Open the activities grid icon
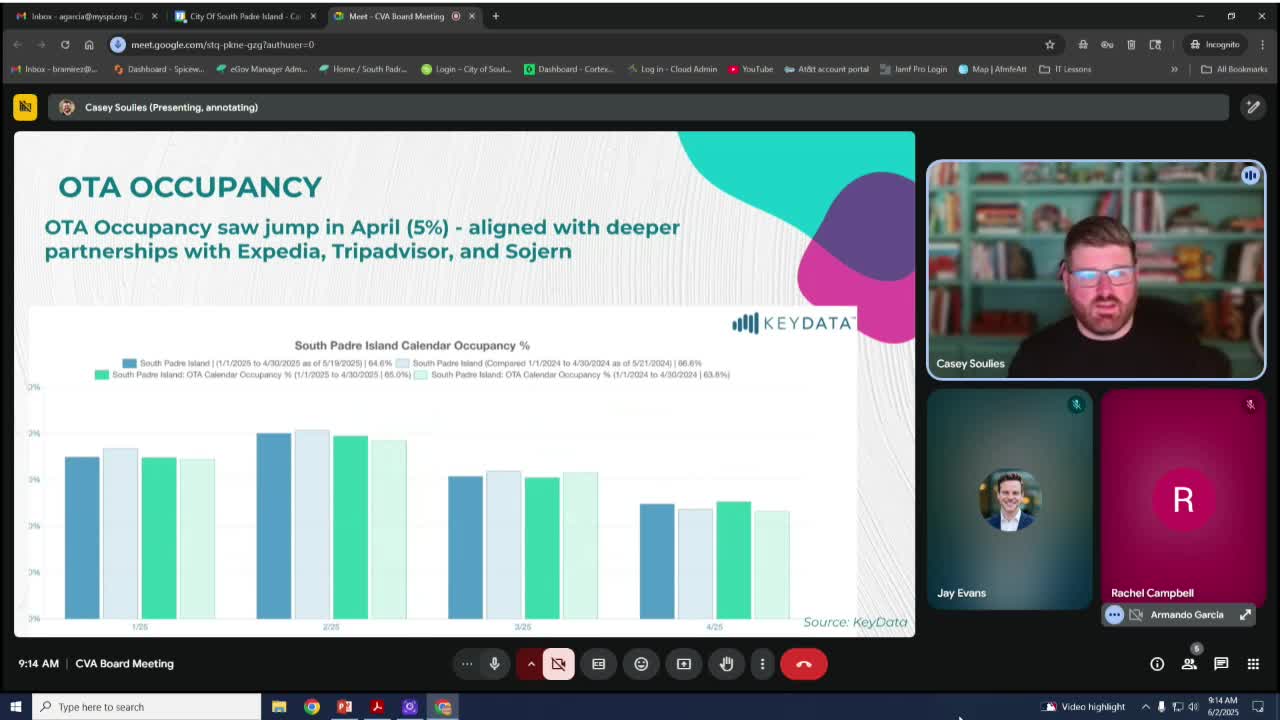This screenshot has width=1280, height=720. coord(1253,664)
